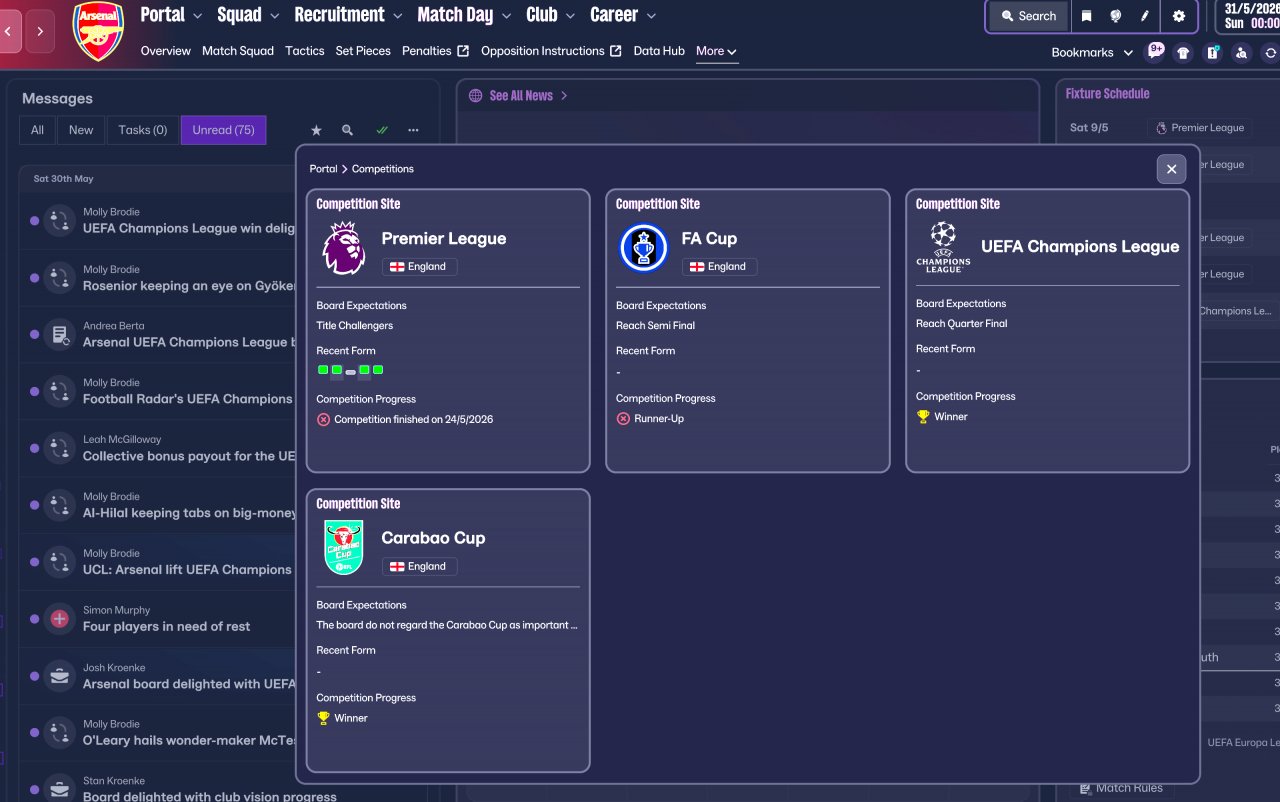This screenshot has width=1280, height=802.
Task: Click the exclamation alert icon
Action: [1213, 53]
